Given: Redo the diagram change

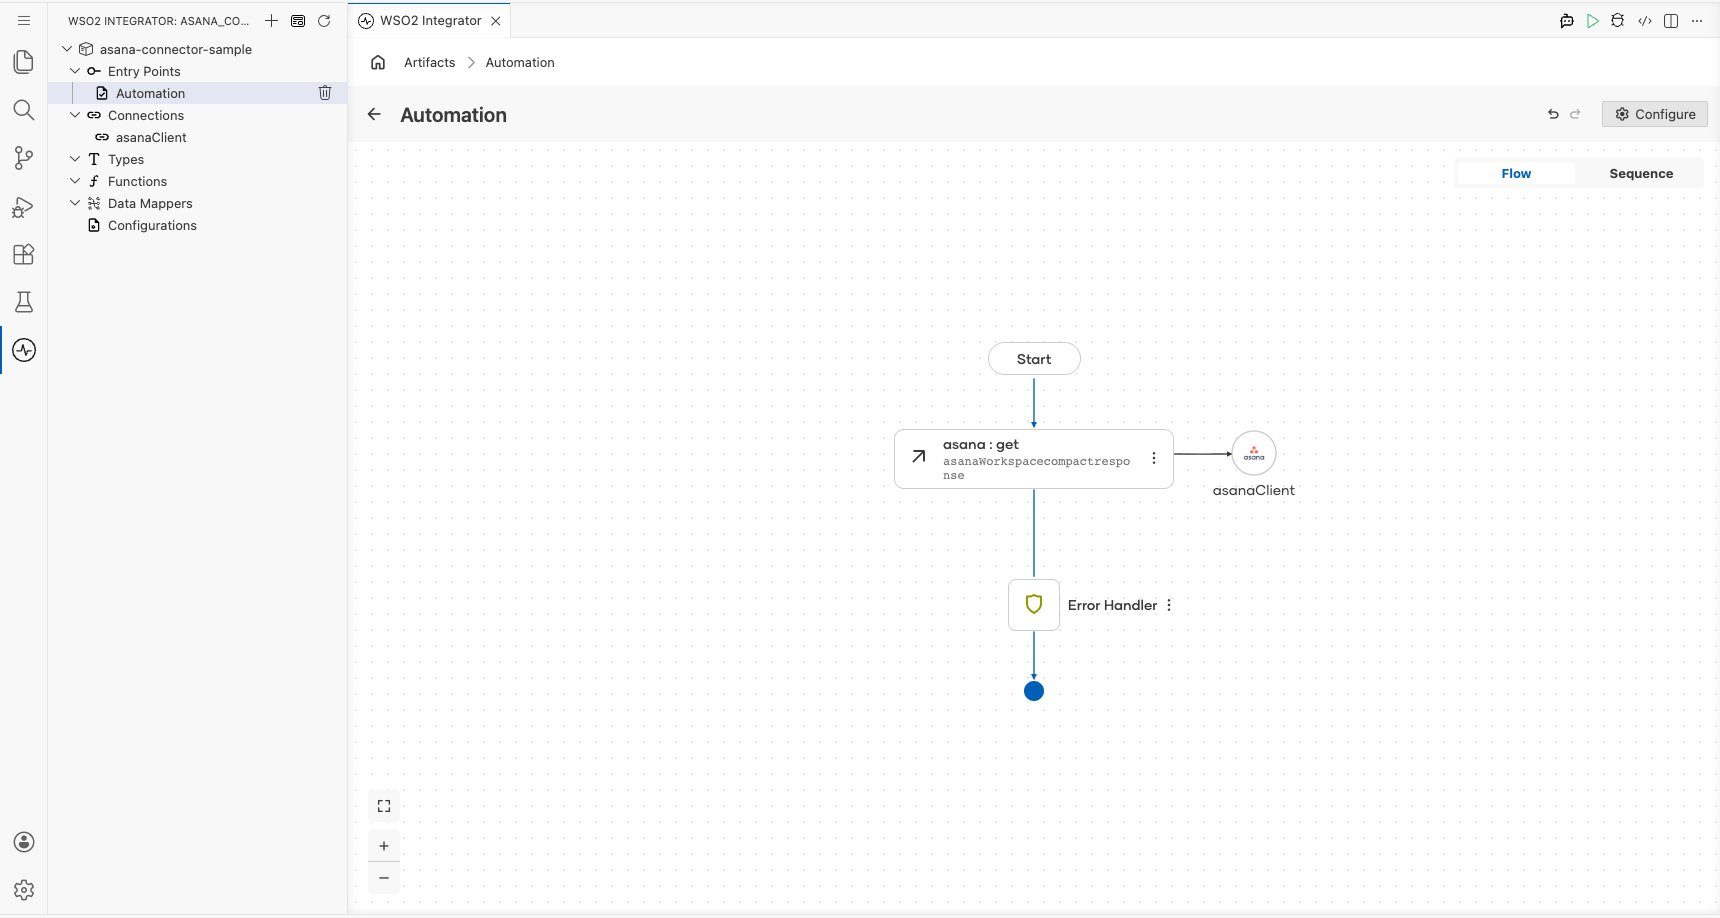Looking at the screenshot, I should coord(1575,114).
